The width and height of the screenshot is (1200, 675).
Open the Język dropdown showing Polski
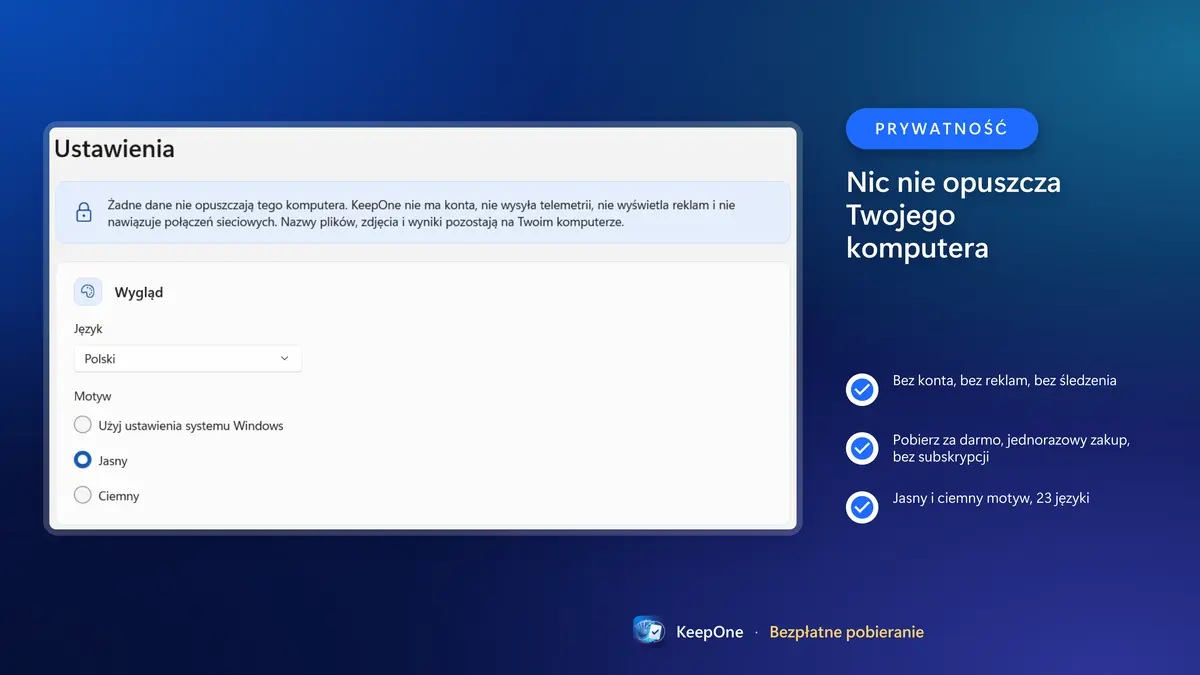(188, 359)
